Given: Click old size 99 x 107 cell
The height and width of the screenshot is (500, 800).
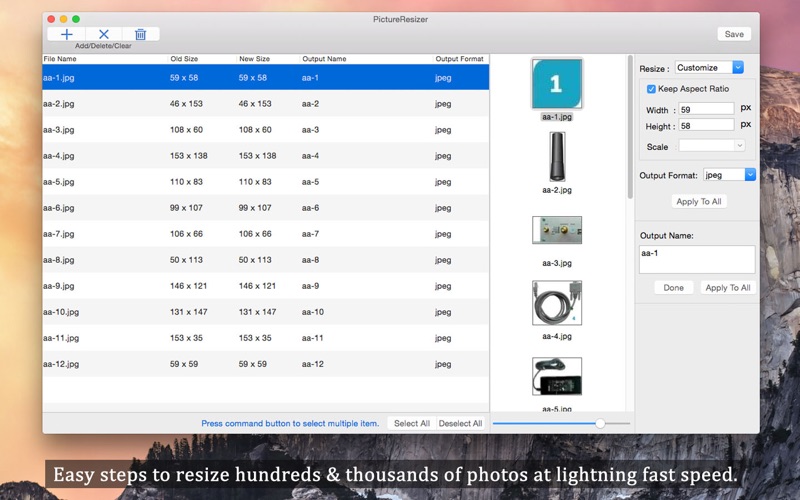Looking at the screenshot, I should point(186,208).
